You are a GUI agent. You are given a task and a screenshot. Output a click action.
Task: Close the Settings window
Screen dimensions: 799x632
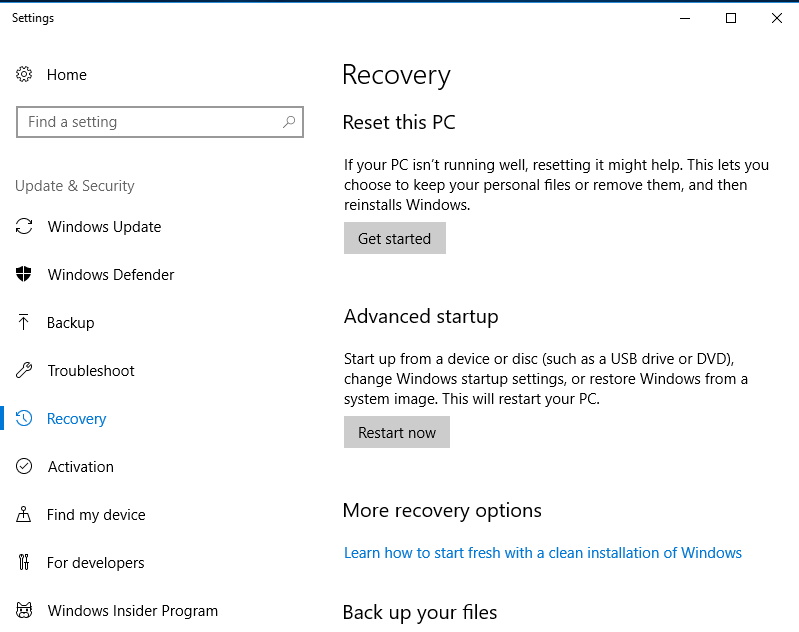coord(777,18)
